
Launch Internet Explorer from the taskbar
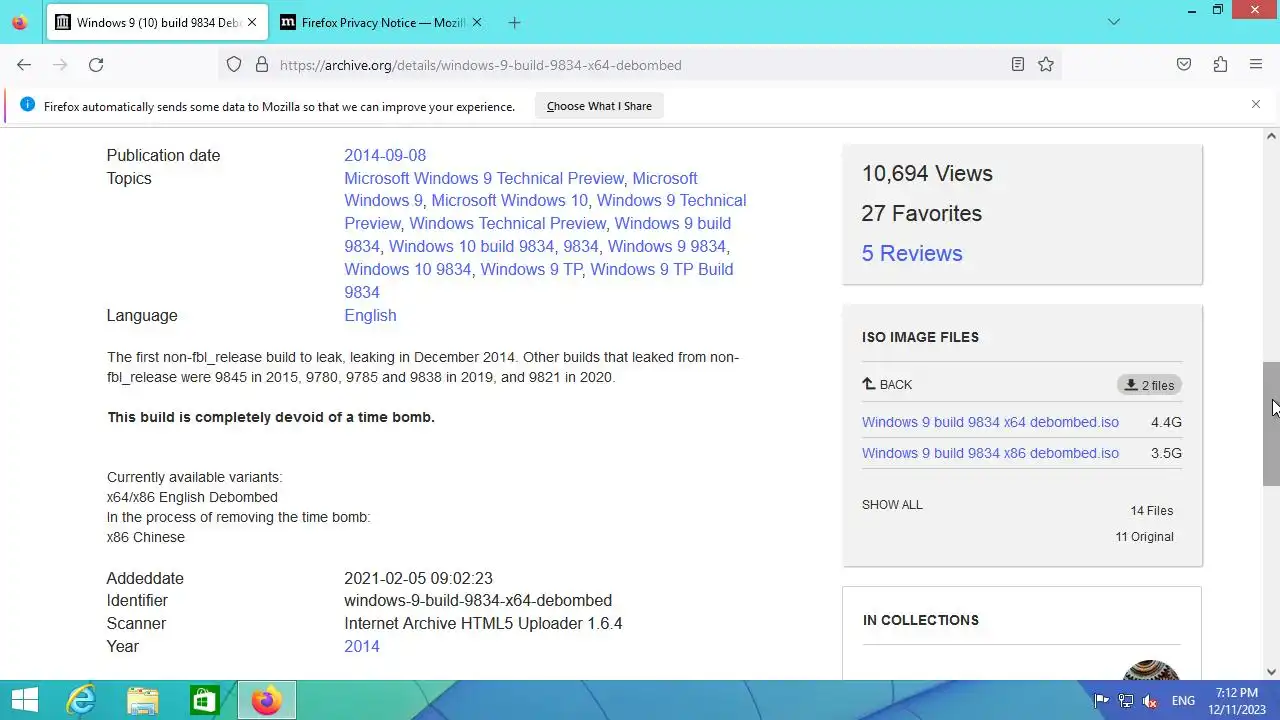pyautogui.click(x=81, y=700)
